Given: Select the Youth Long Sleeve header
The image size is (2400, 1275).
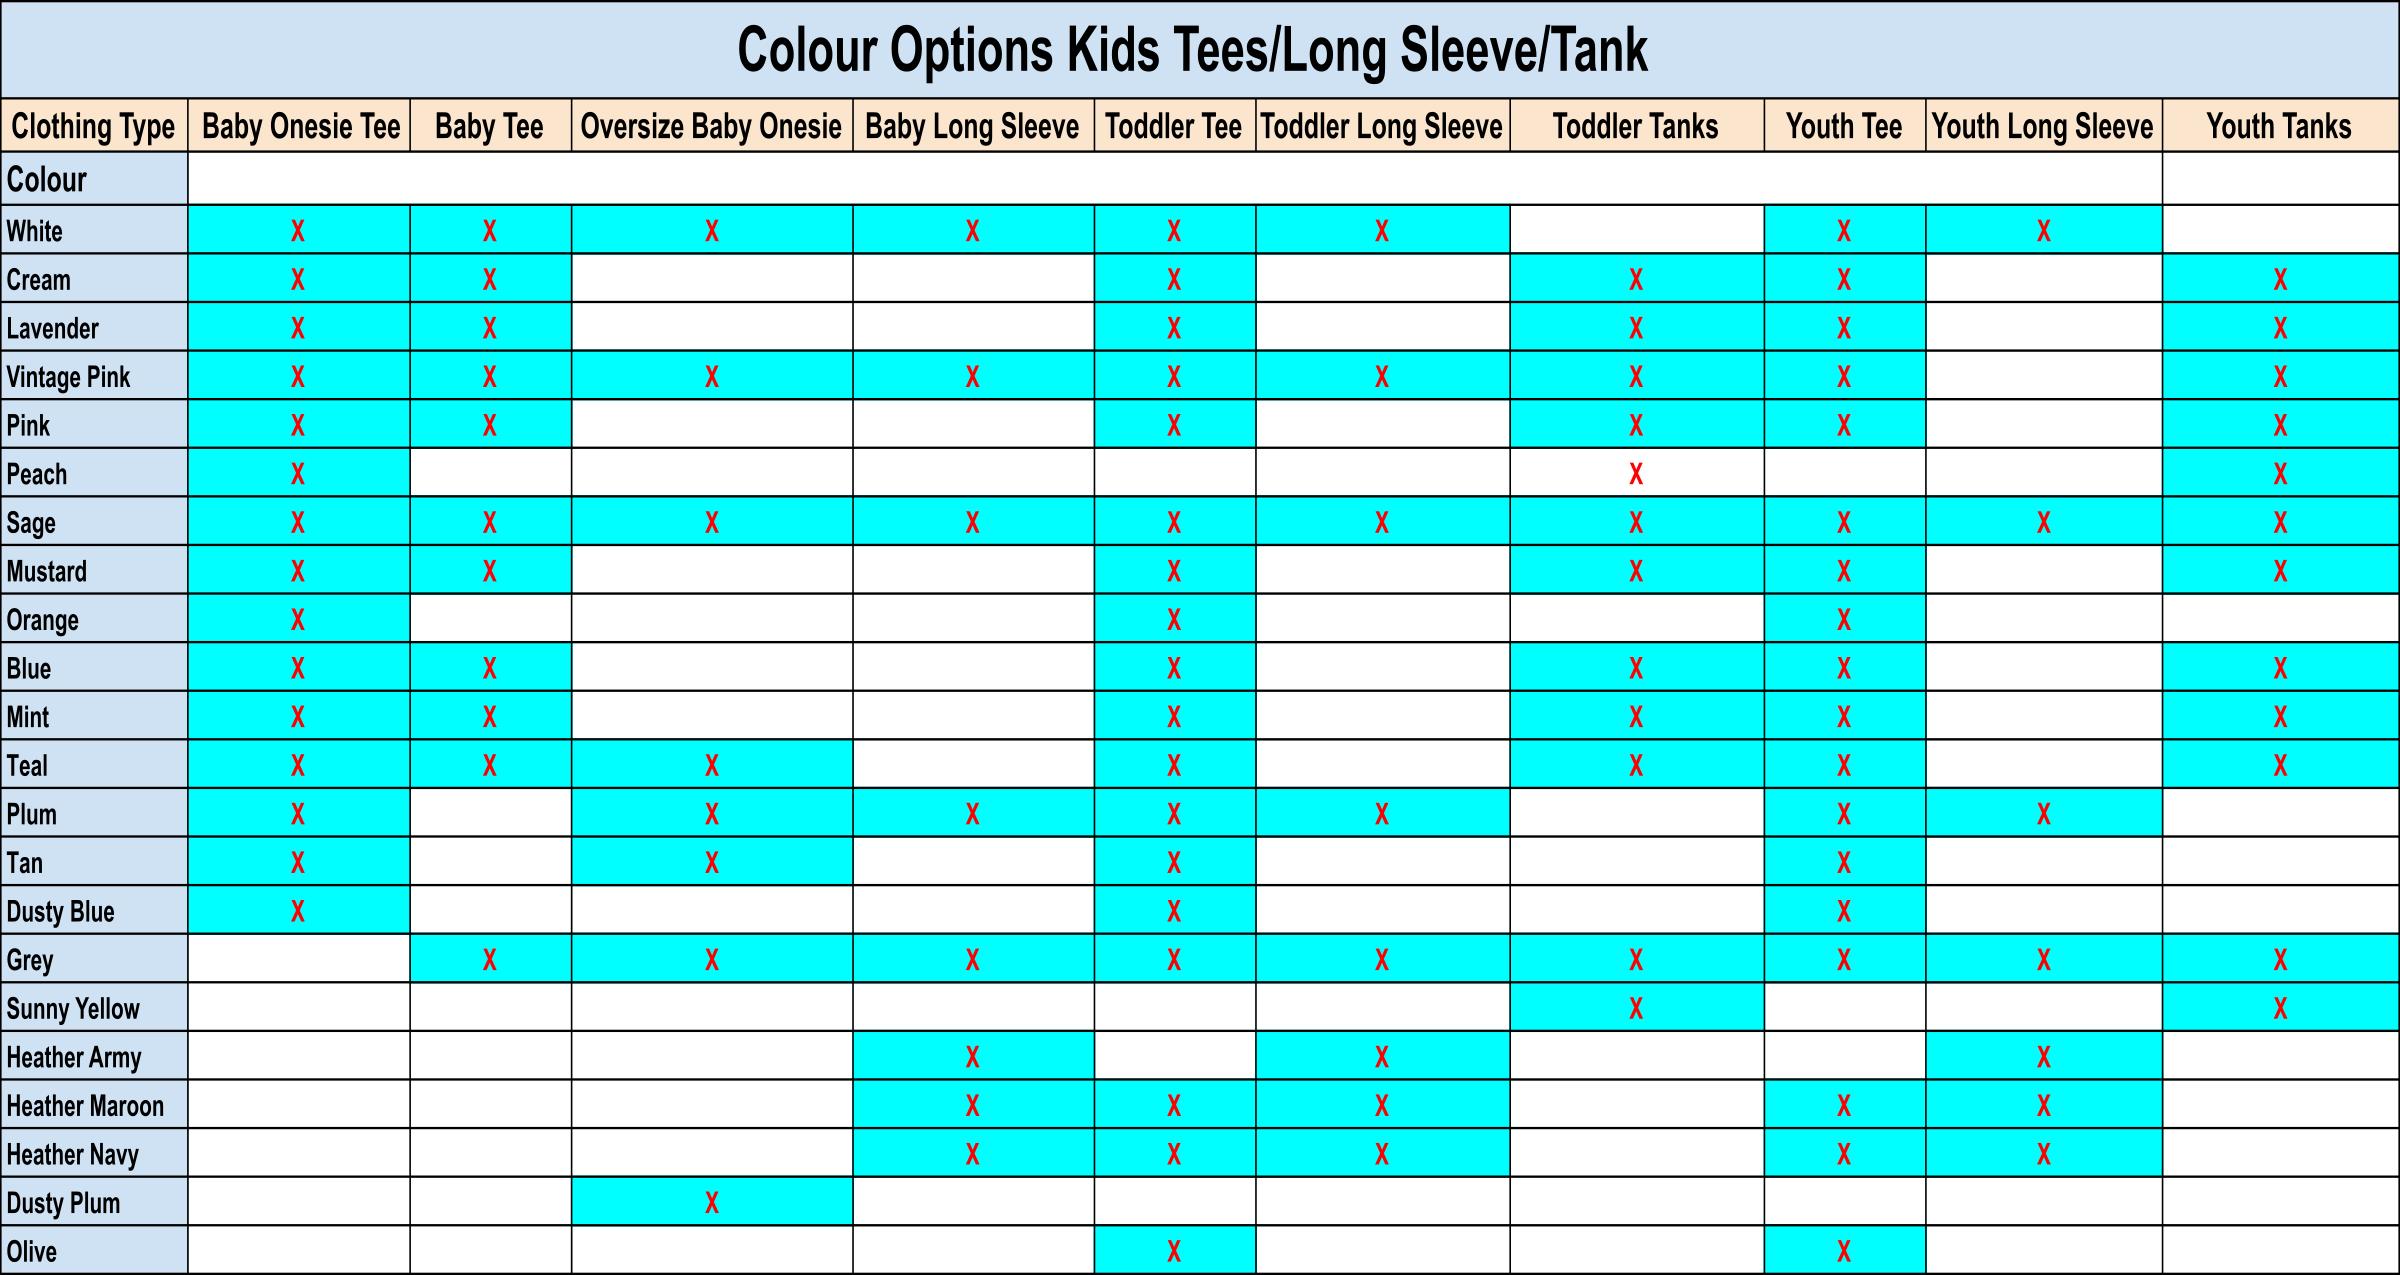Looking at the screenshot, I should coord(2043,126).
